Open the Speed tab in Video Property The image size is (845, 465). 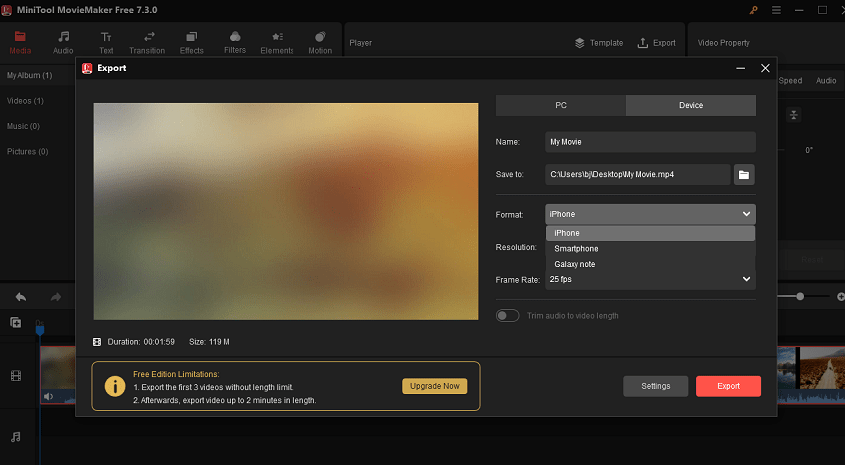[791, 81]
